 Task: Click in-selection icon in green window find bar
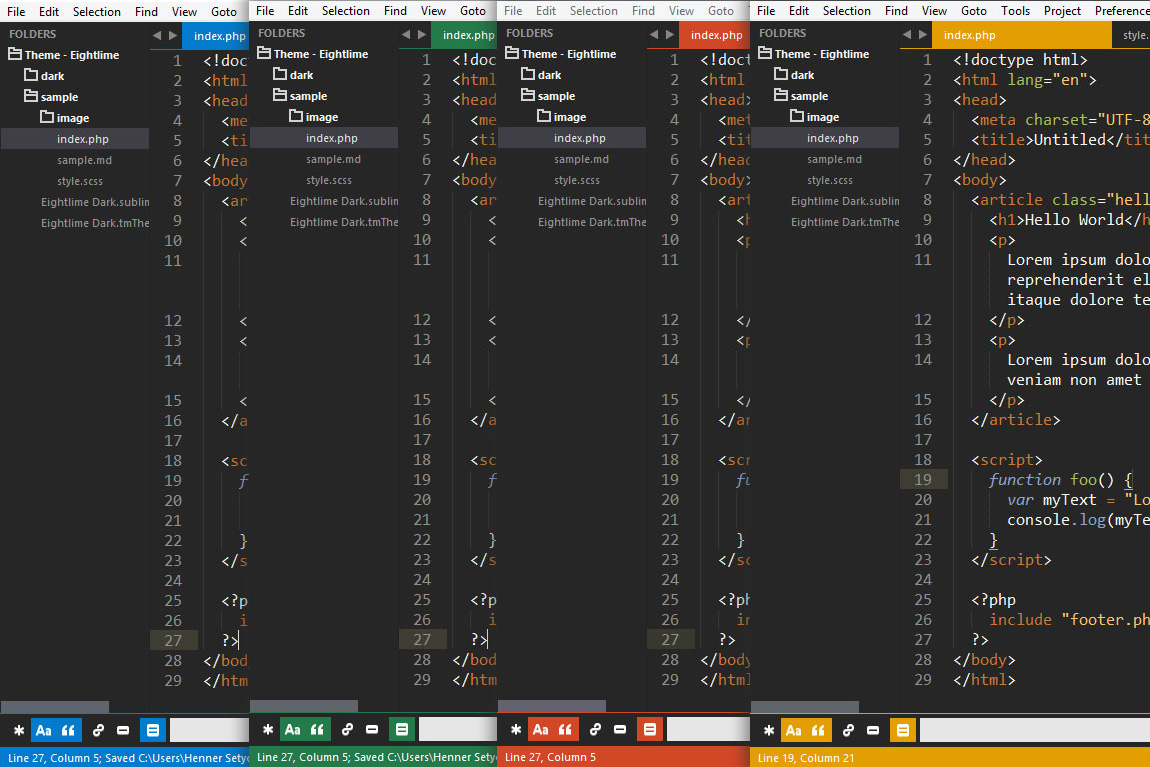(x=372, y=730)
